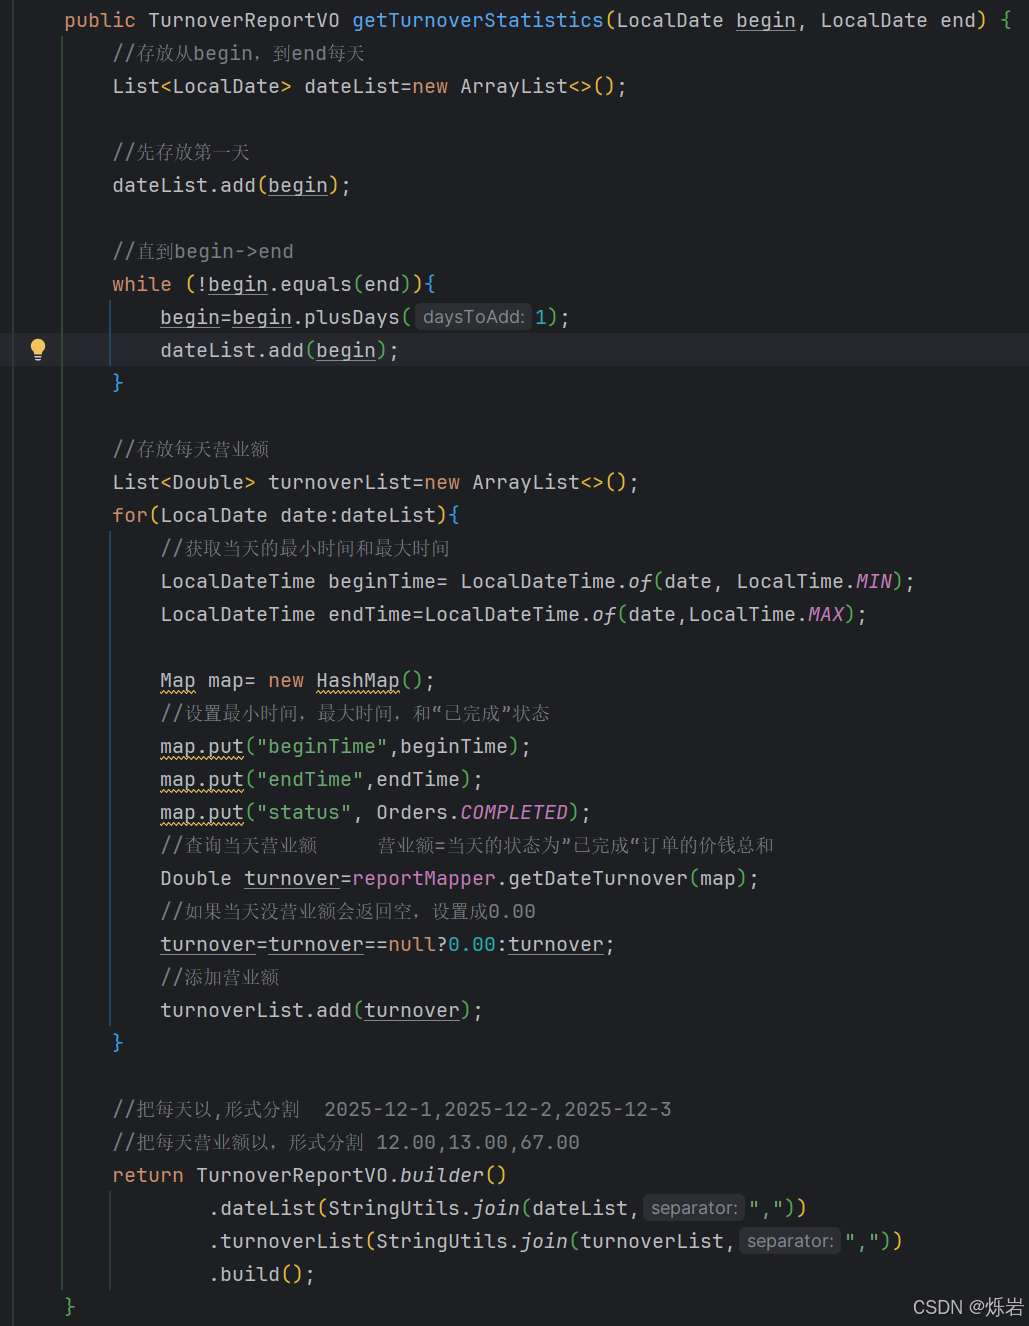Click the "endTime" string literal
Screen dimensions: 1029x1326
click(310, 779)
